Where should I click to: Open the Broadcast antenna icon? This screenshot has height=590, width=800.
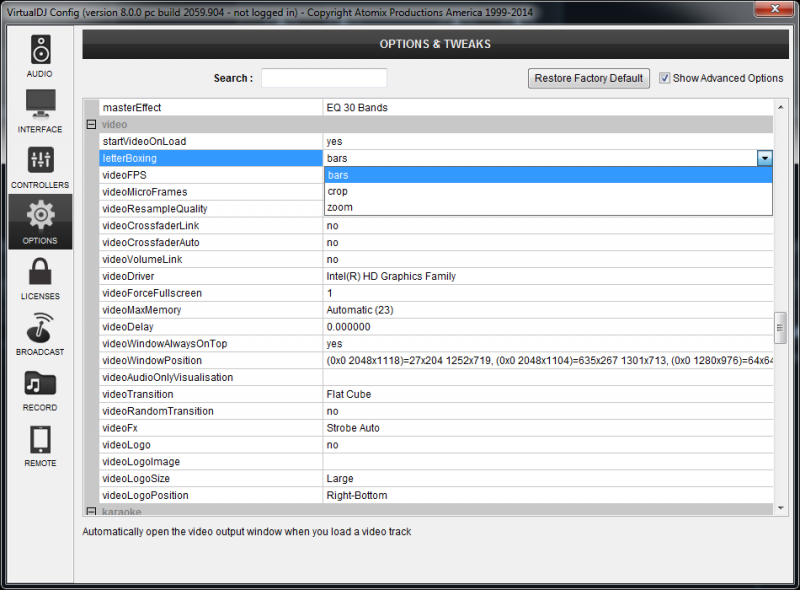tap(40, 328)
